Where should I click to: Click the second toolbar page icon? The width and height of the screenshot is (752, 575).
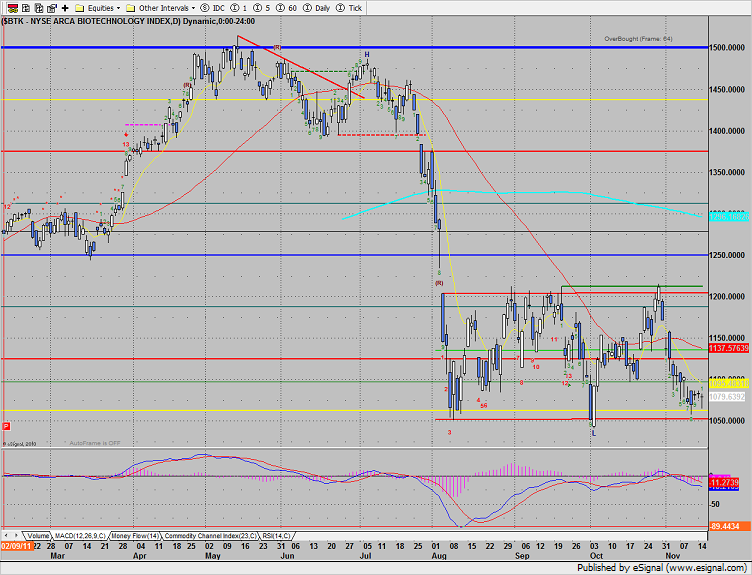(26, 8)
